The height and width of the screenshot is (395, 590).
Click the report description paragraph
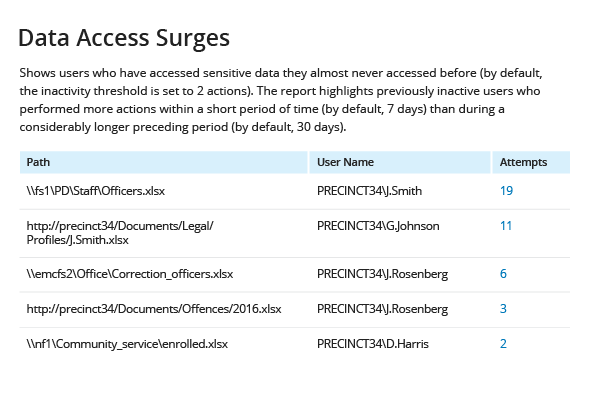(281, 100)
